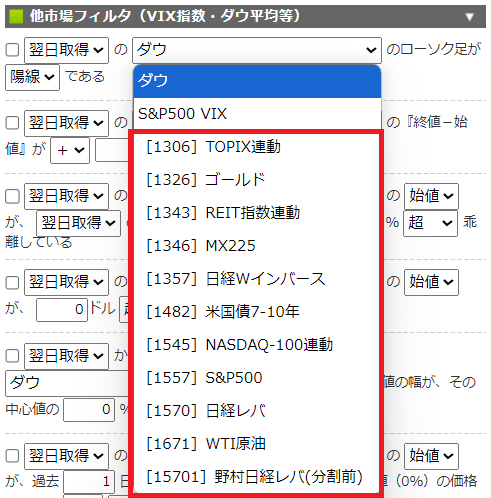
Task: Click the ドル amount input field showing 0
Action: (62, 310)
